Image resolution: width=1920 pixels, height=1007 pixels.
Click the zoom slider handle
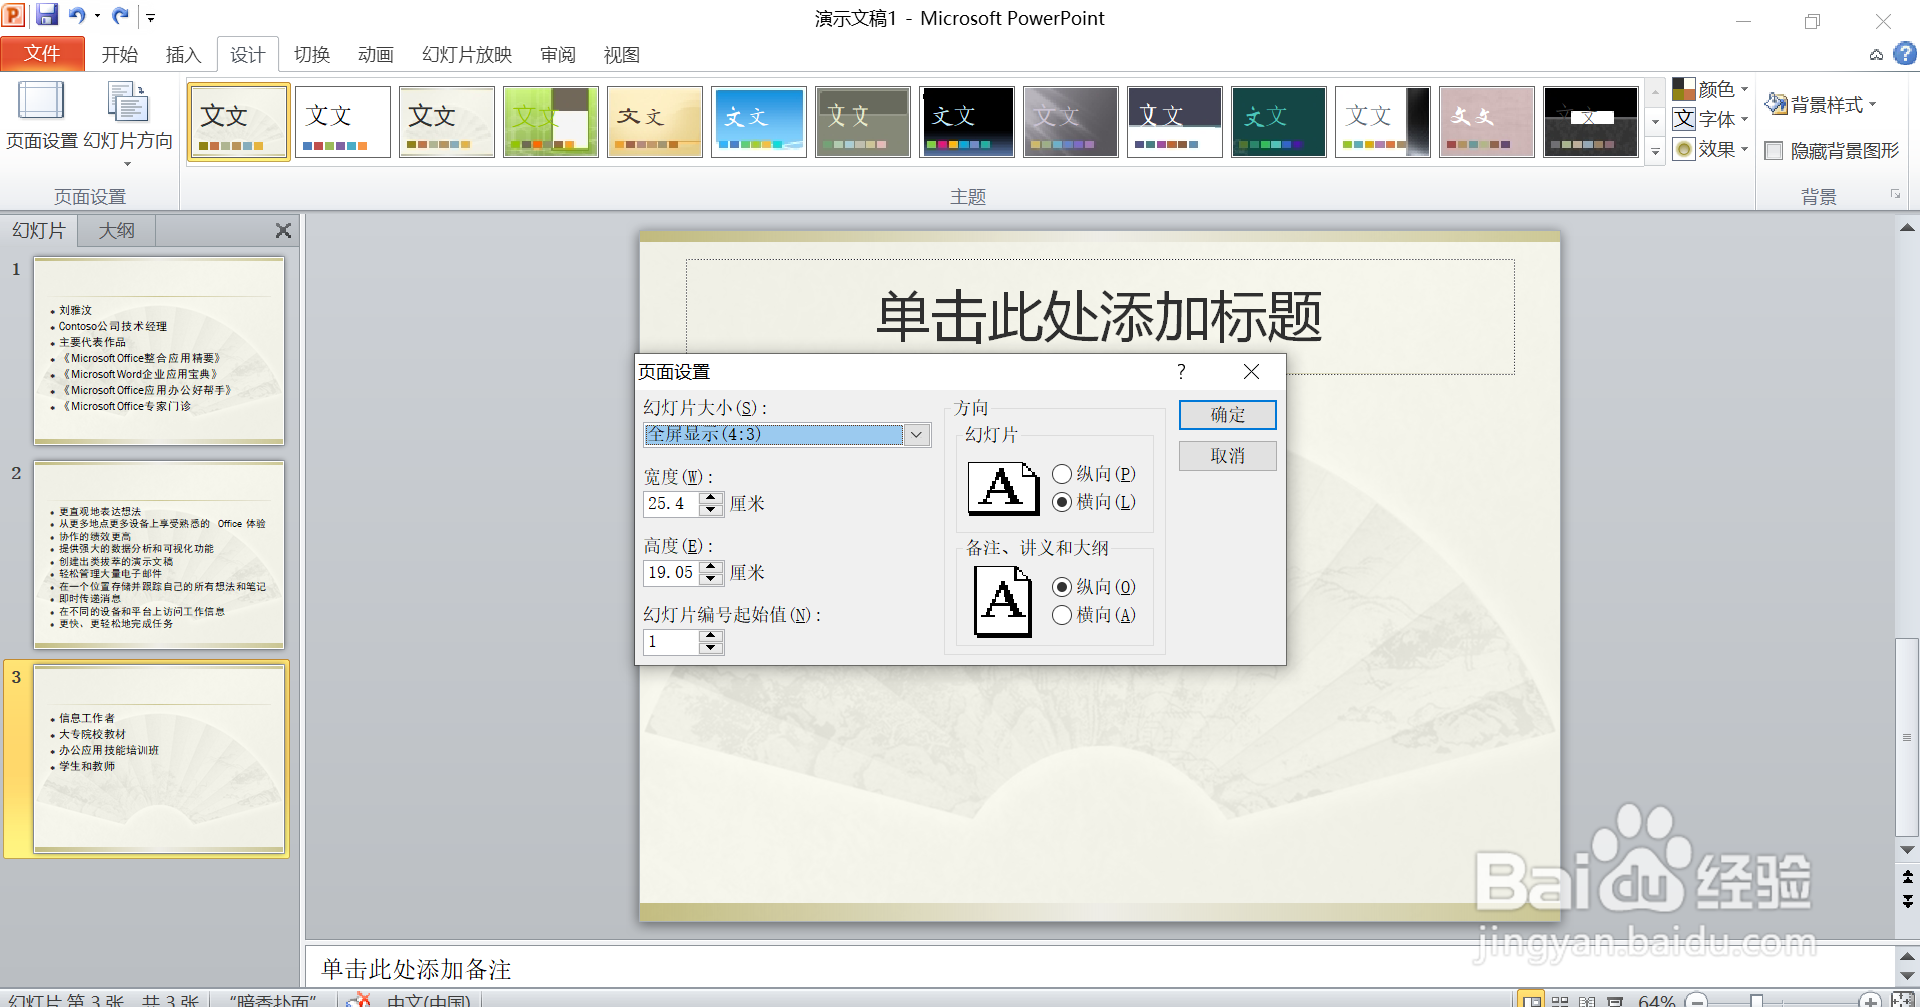click(1756, 1000)
